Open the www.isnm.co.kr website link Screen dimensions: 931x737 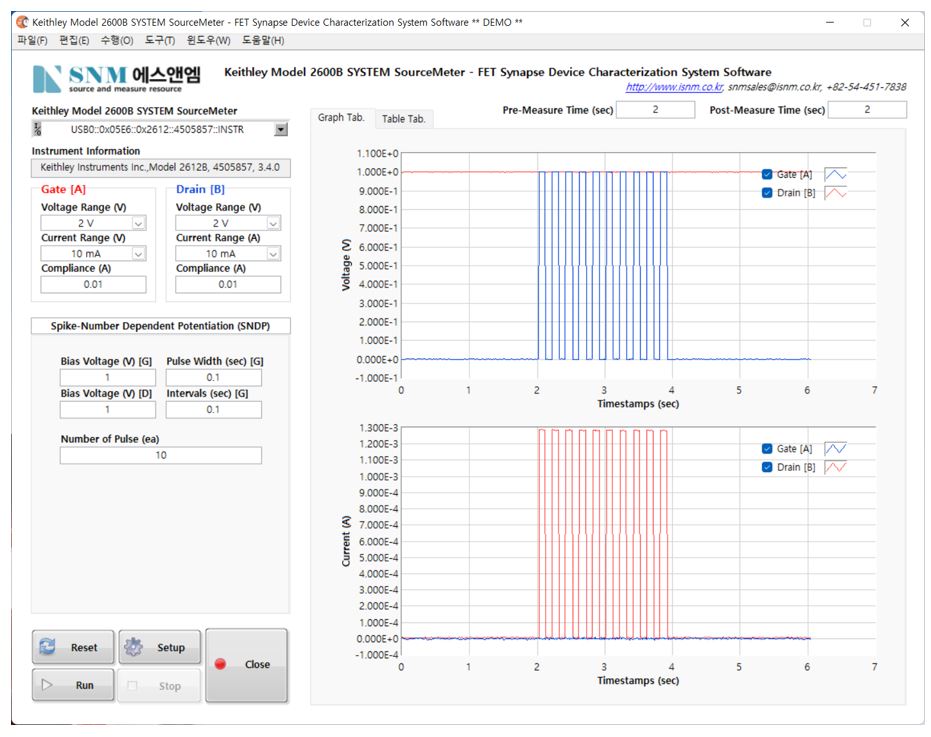tap(674, 87)
